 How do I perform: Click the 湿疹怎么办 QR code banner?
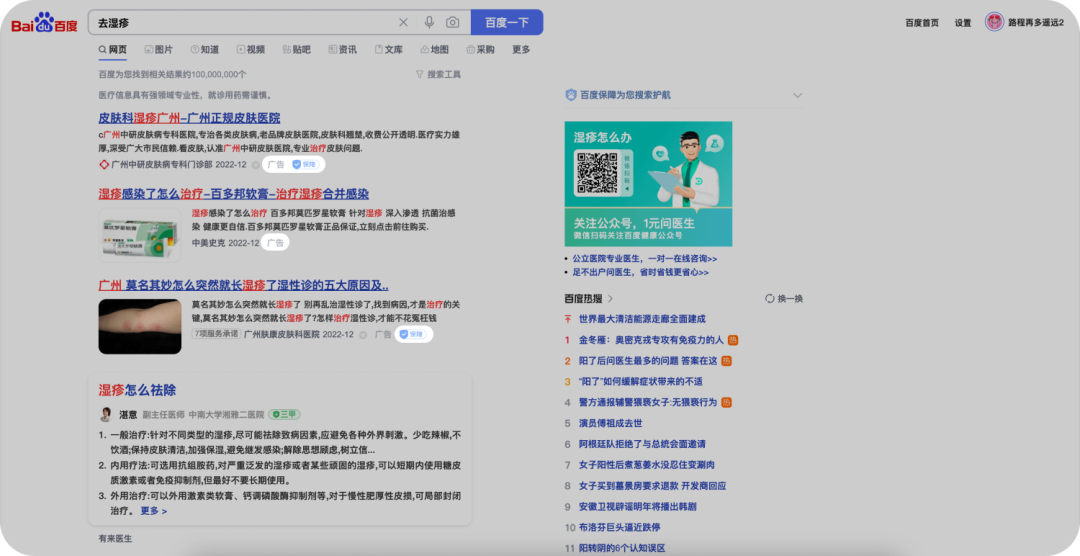[648, 184]
